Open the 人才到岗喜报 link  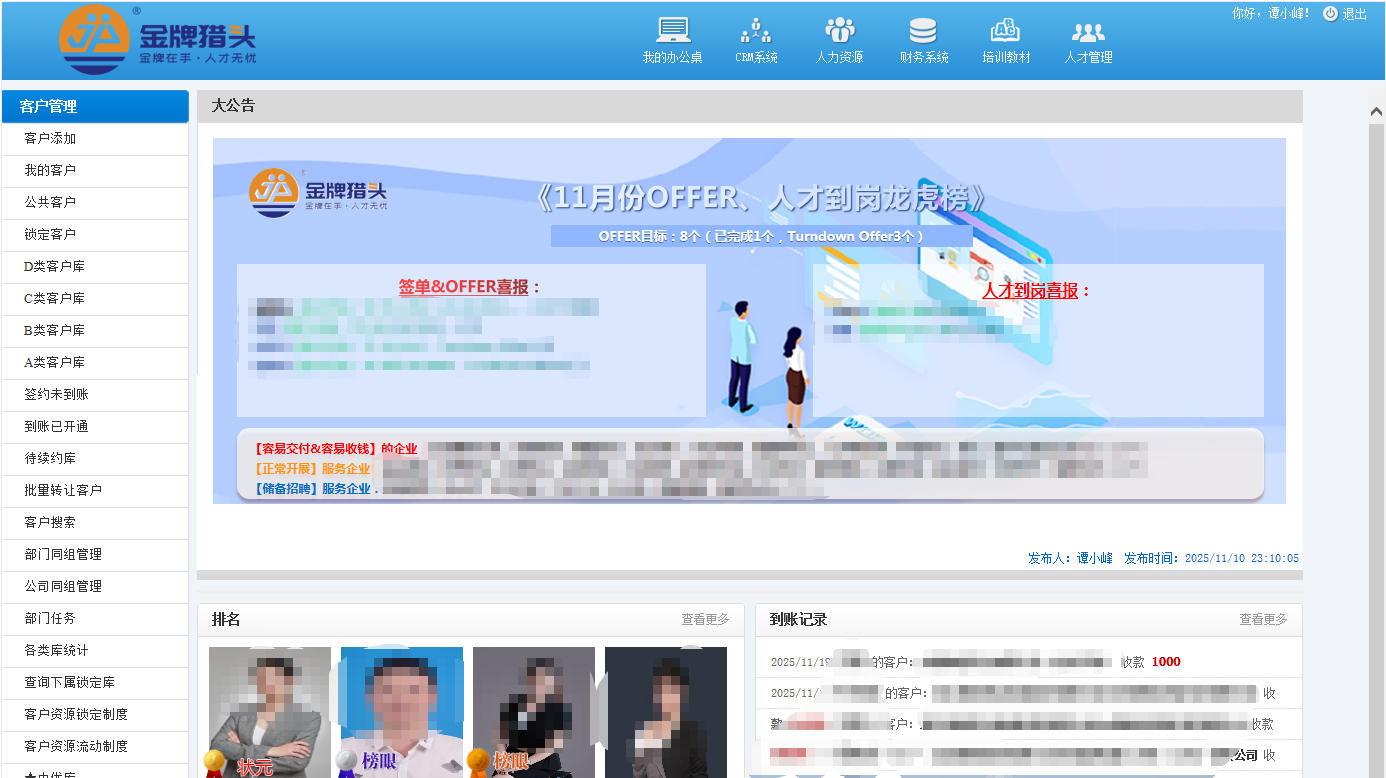(x=1030, y=291)
